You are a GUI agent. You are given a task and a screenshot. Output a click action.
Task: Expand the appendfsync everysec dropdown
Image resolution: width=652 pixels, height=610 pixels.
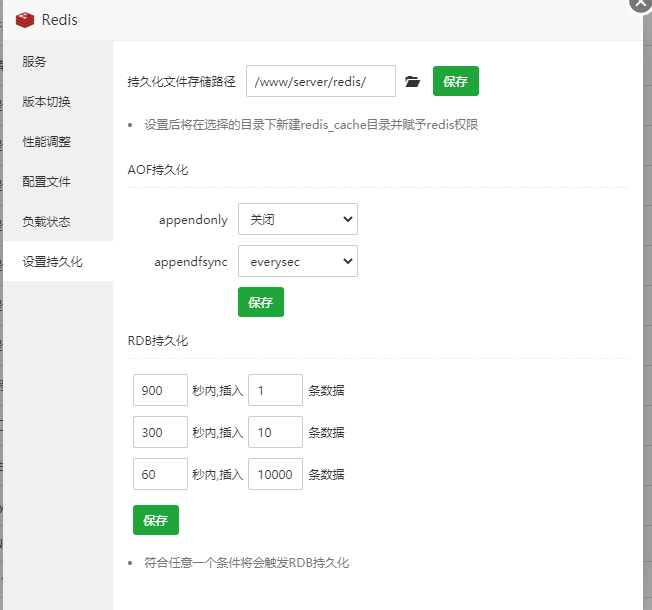(298, 261)
